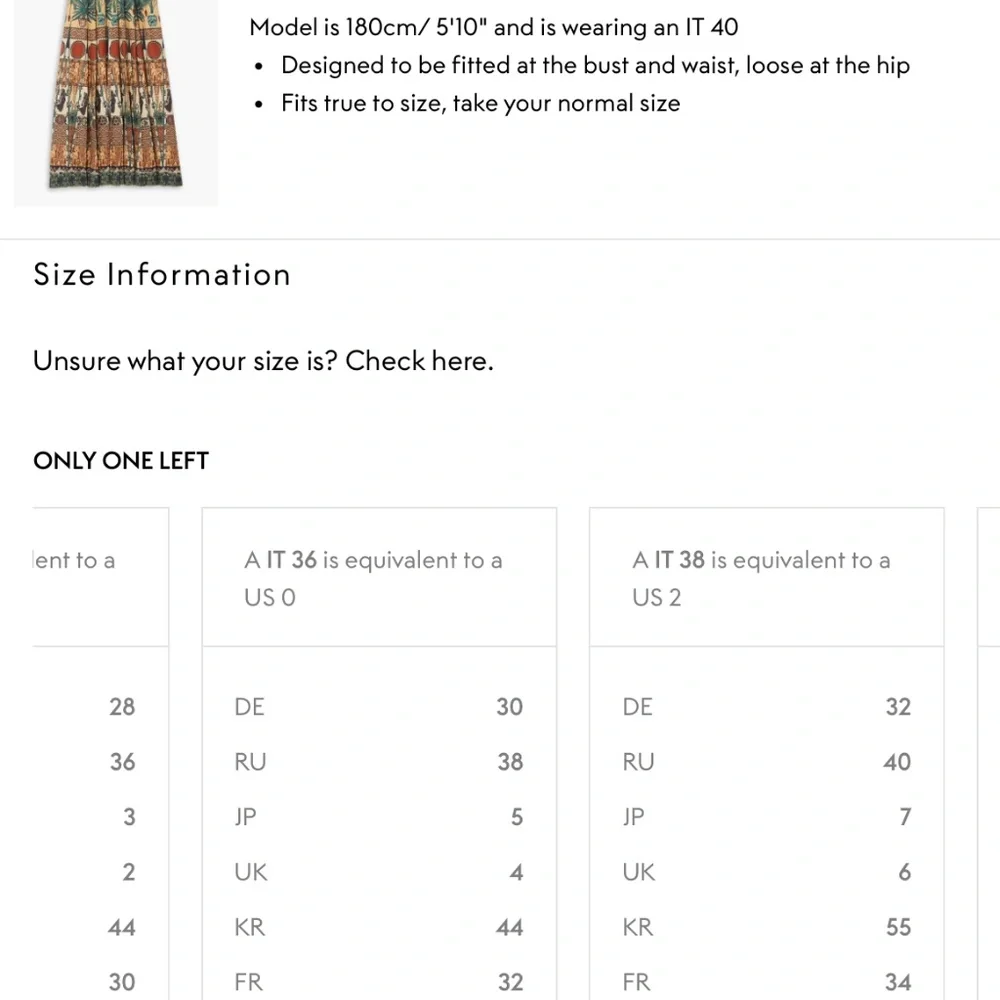
Task: Click the DE 32 row in IT 38 card
Action: [x=766, y=707]
